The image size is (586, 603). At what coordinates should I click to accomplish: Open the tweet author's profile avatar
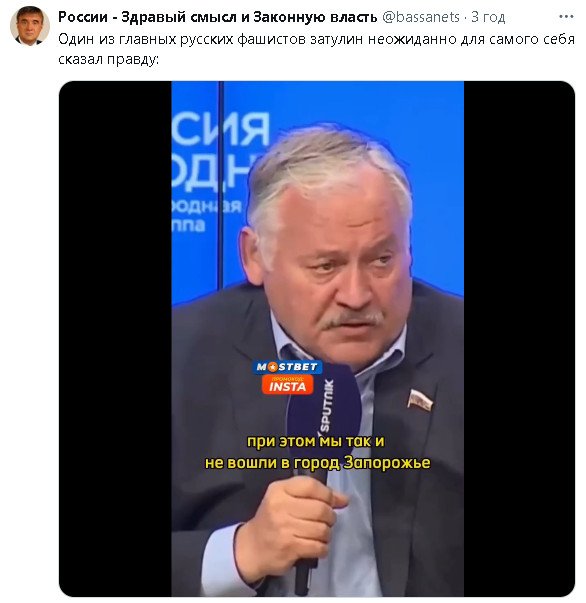[30, 26]
